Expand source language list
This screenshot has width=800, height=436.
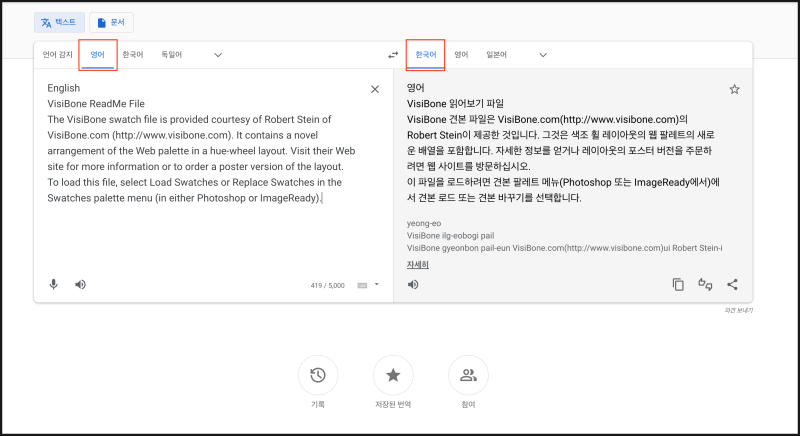(218, 55)
